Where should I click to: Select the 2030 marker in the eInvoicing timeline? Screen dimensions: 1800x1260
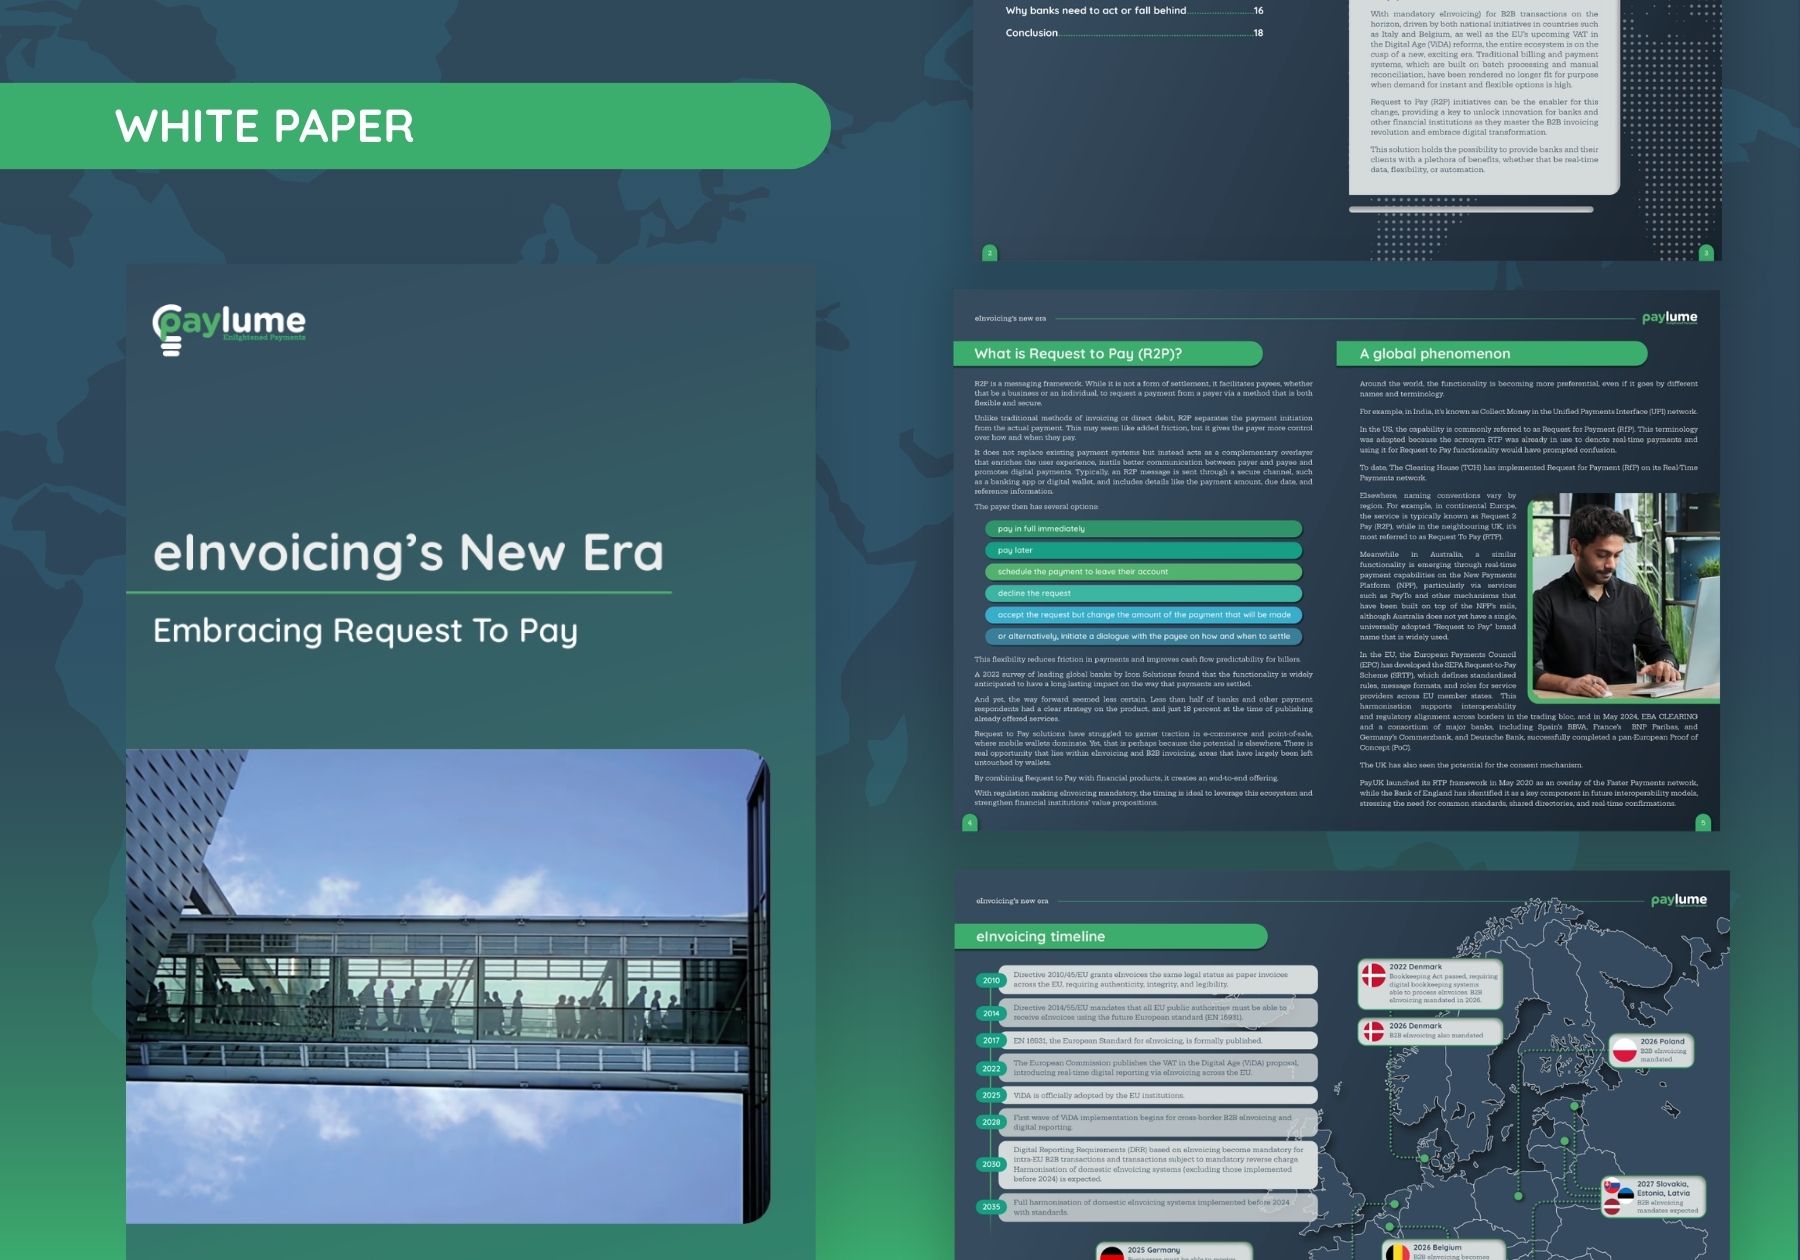pyautogui.click(x=991, y=1164)
